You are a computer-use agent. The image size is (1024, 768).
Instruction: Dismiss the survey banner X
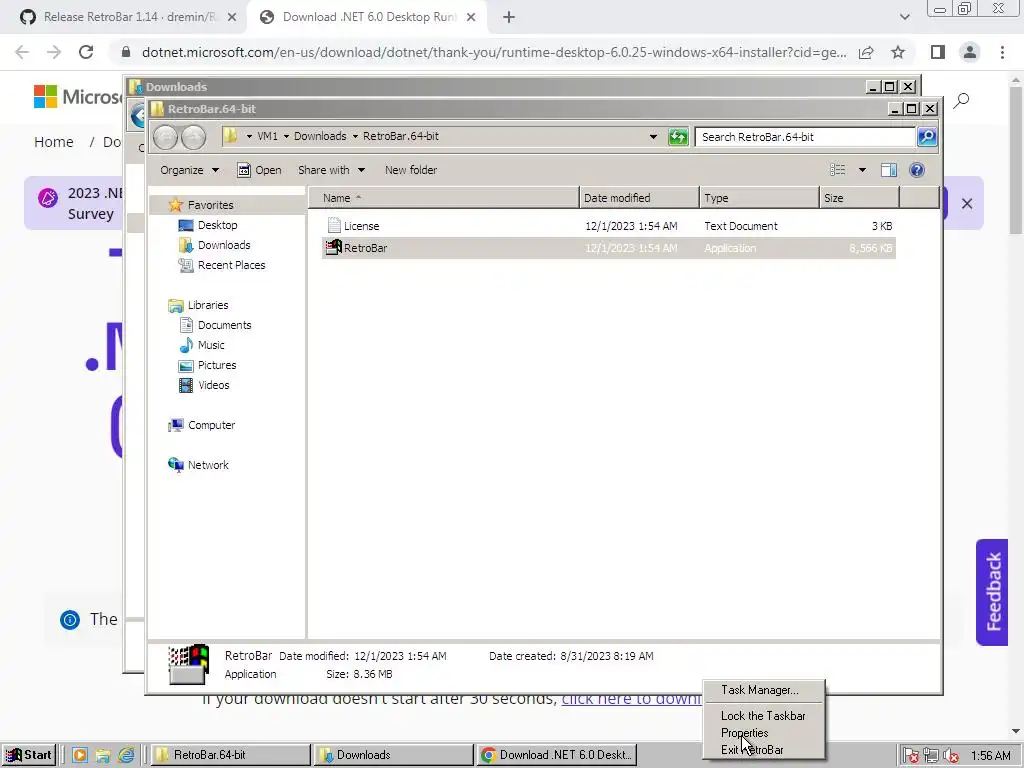[967, 204]
